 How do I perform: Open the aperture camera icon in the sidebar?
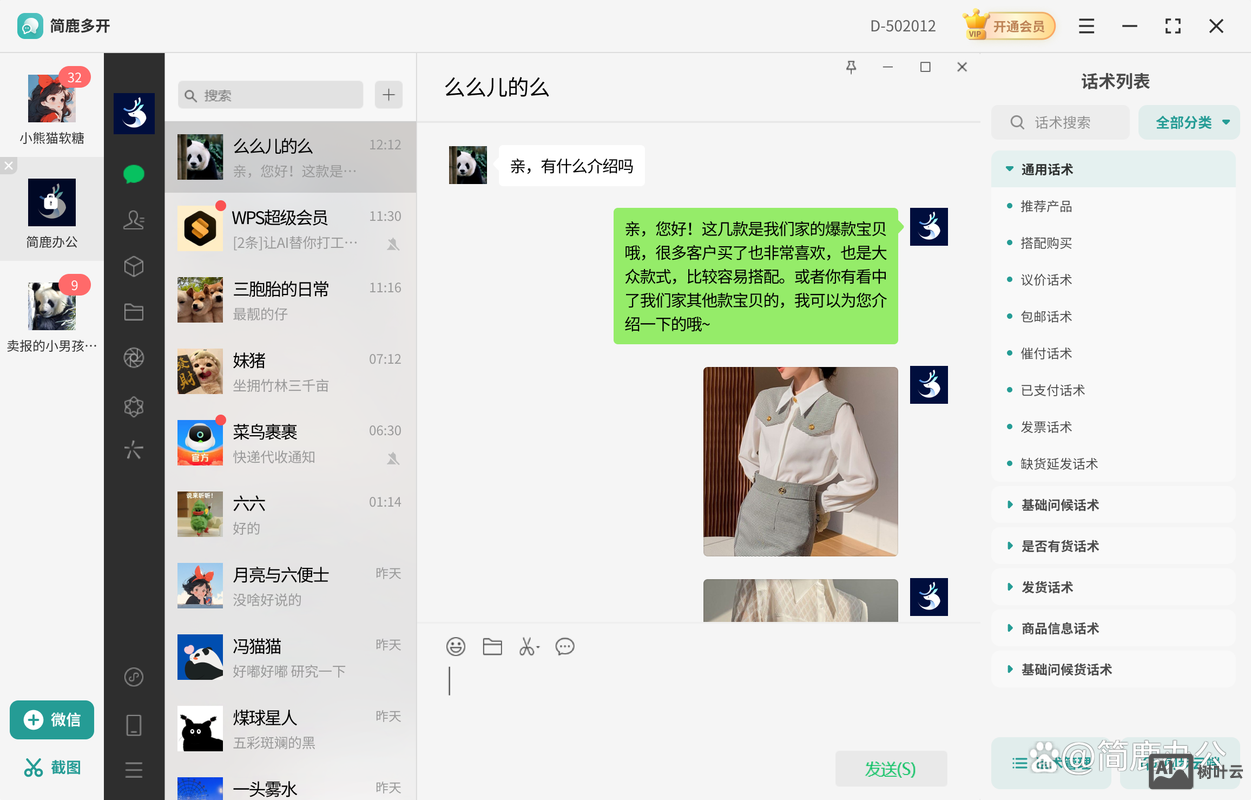[x=134, y=357]
